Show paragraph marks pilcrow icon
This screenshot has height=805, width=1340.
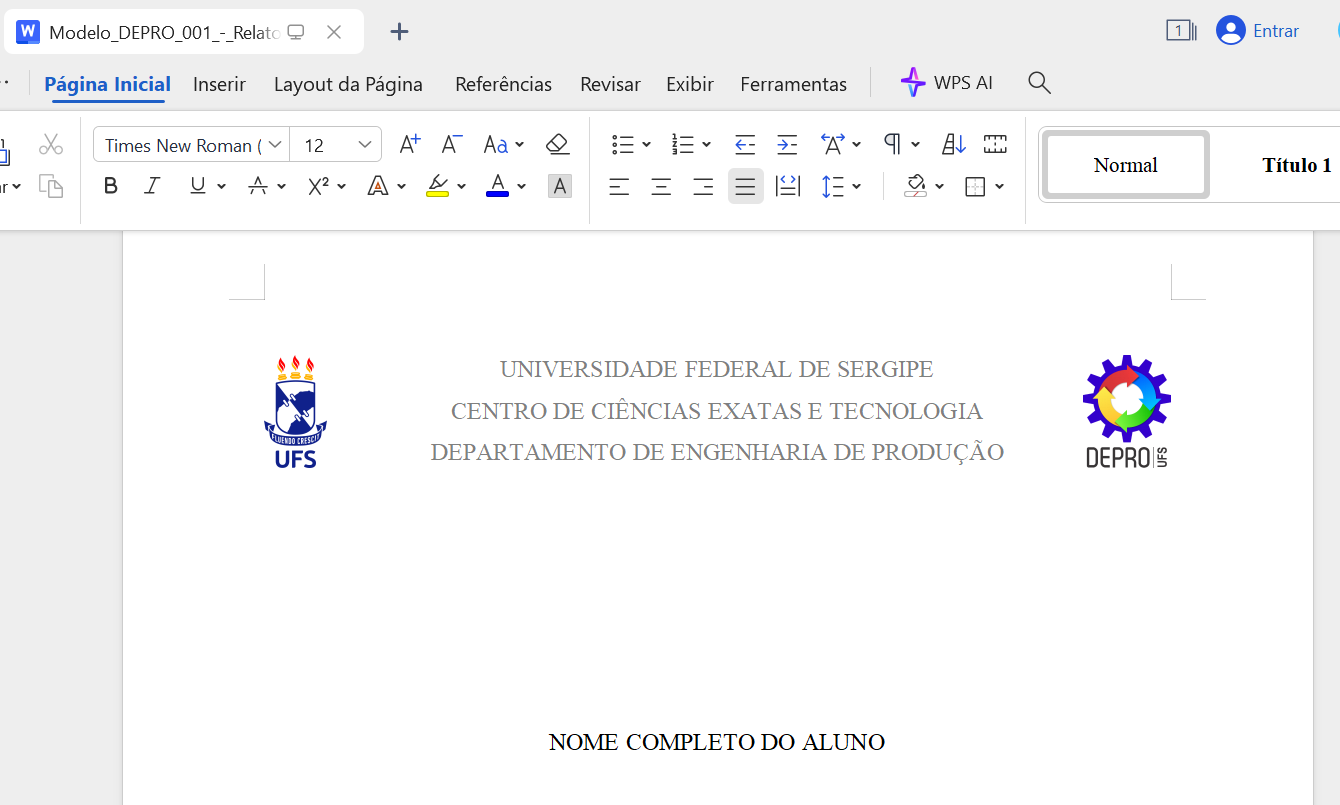[x=892, y=145]
